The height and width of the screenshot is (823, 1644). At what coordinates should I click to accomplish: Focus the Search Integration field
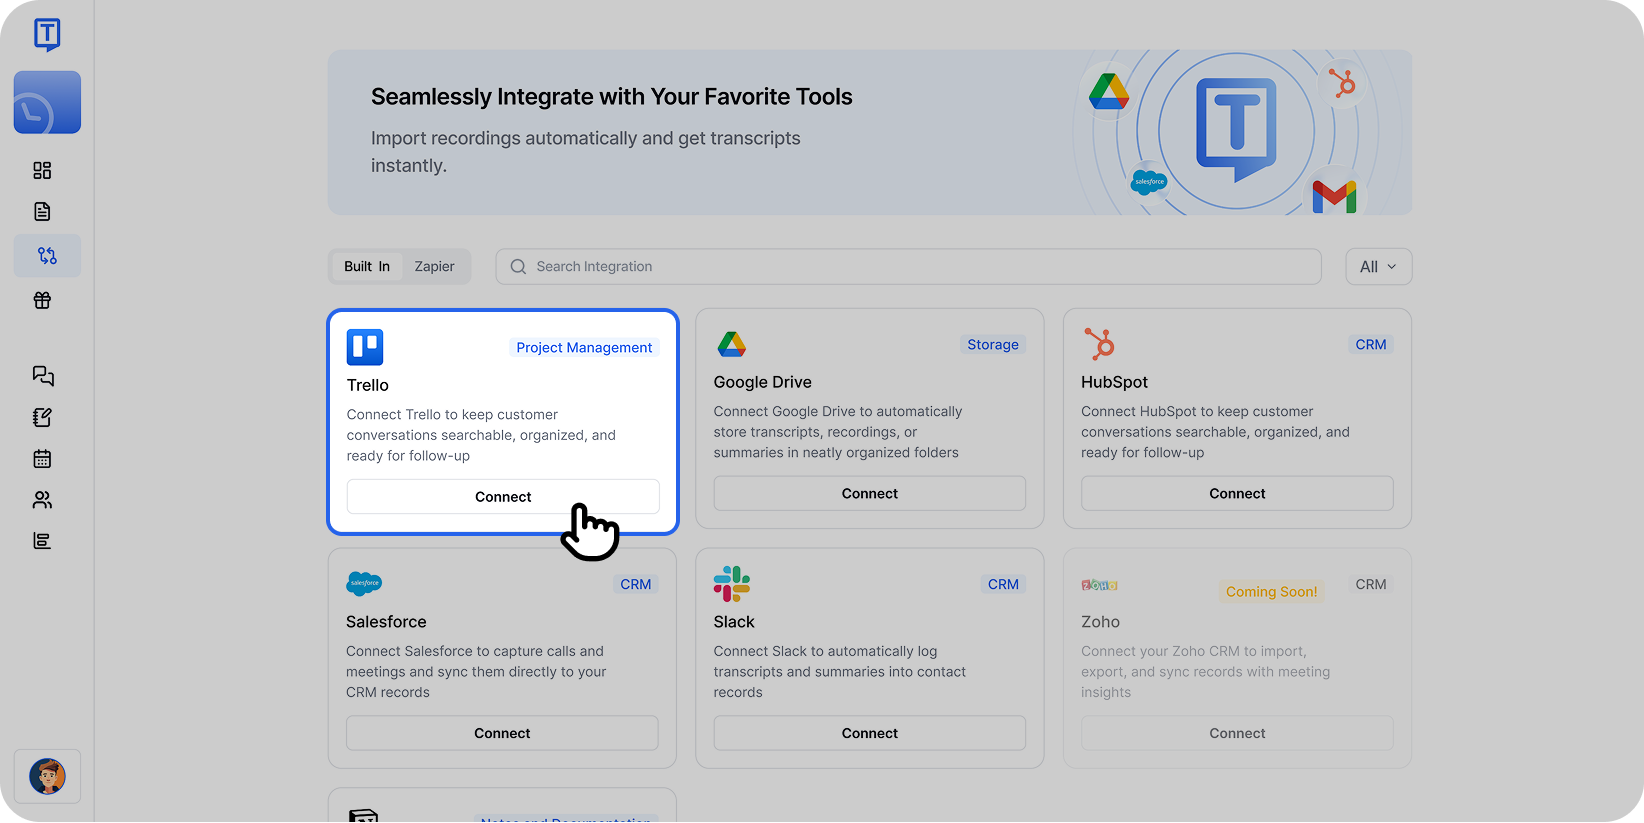pos(908,267)
